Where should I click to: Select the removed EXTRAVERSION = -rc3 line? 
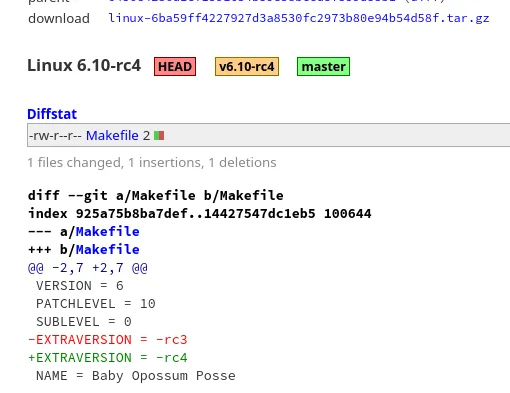pyautogui.click(x=108, y=340)
